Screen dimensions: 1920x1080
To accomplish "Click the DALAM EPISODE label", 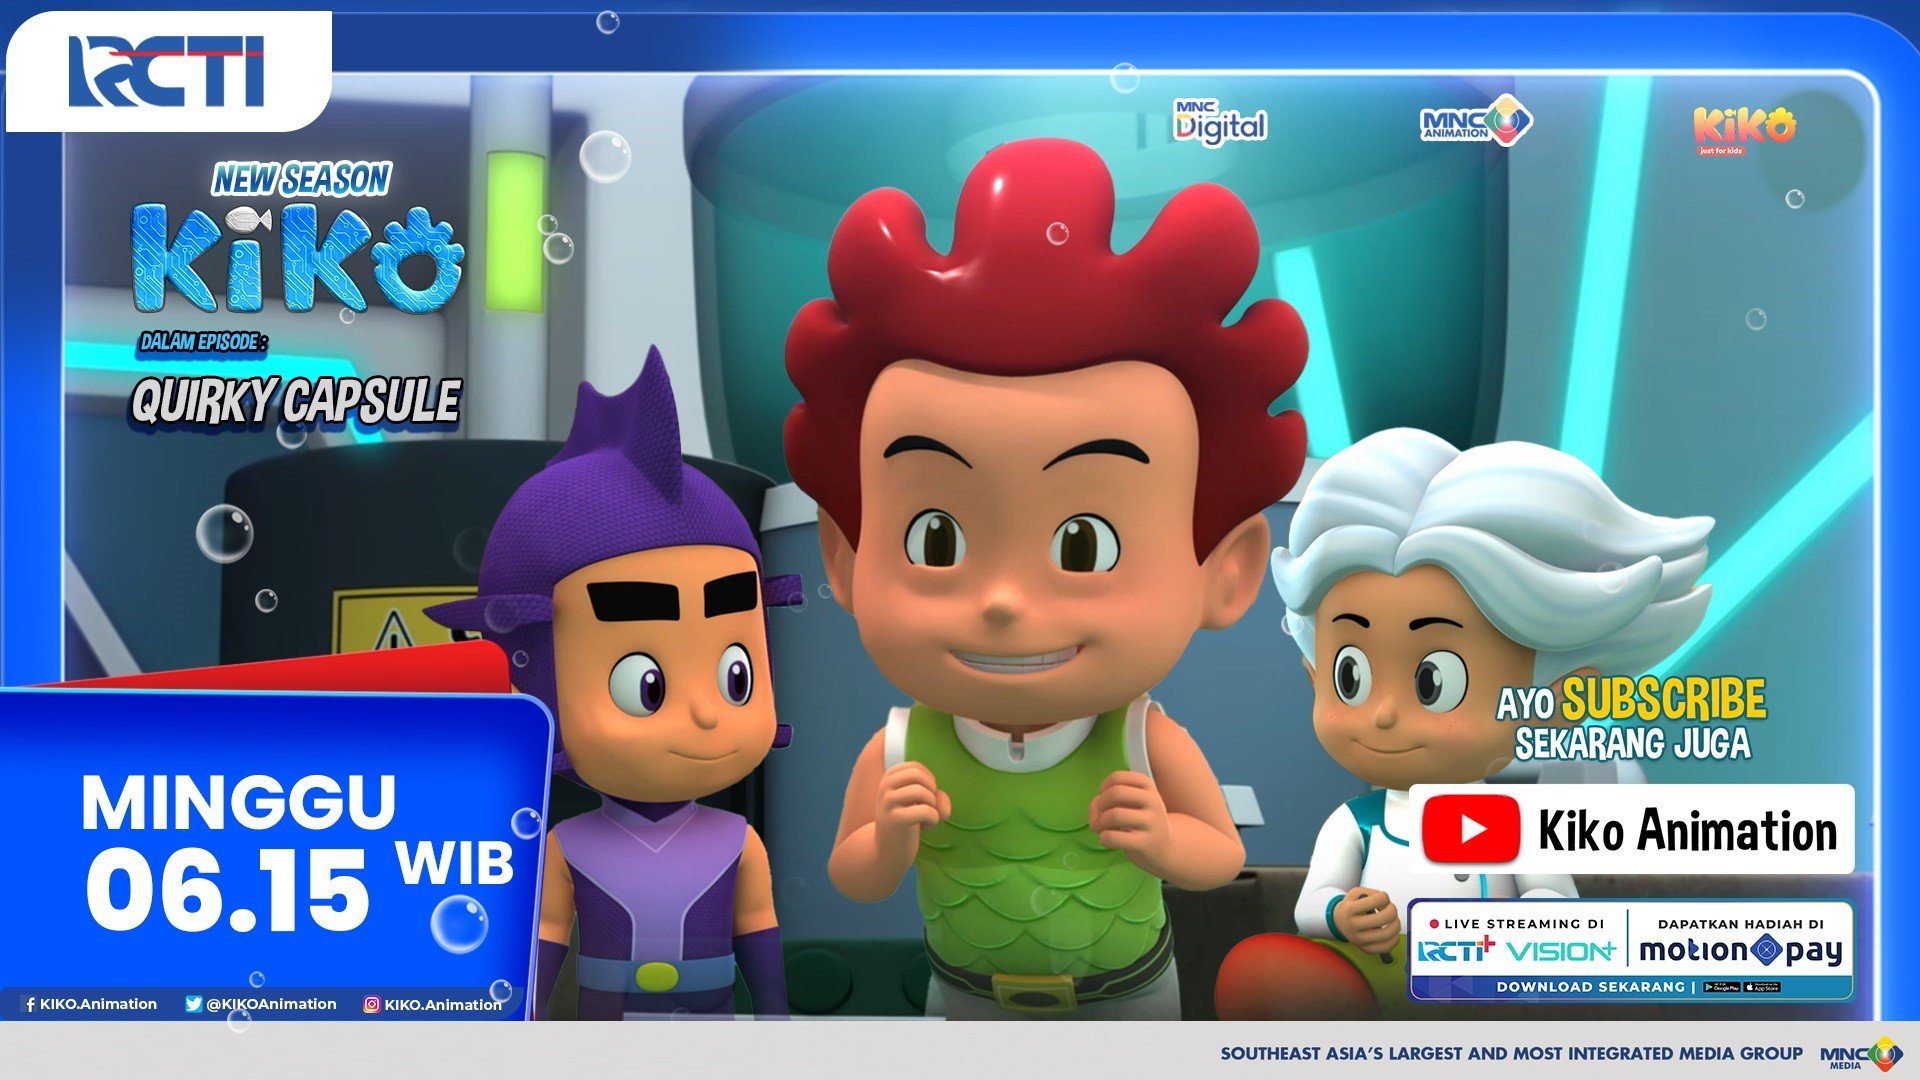I will 204,342.
